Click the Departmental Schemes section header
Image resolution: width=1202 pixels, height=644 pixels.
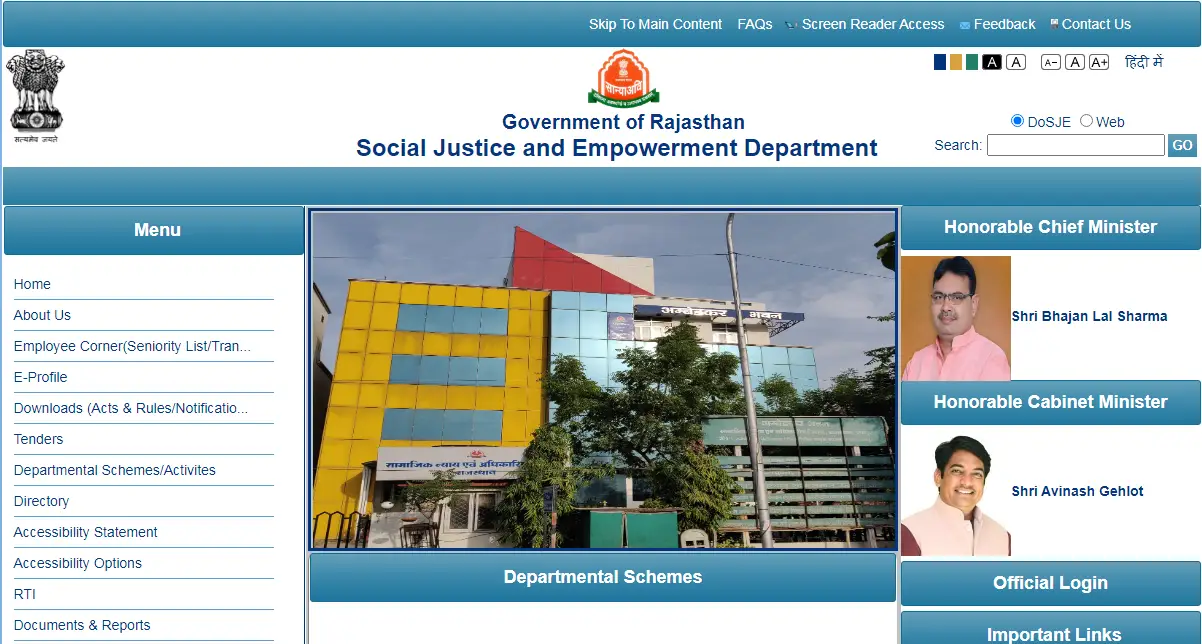(x=603, y=577)
